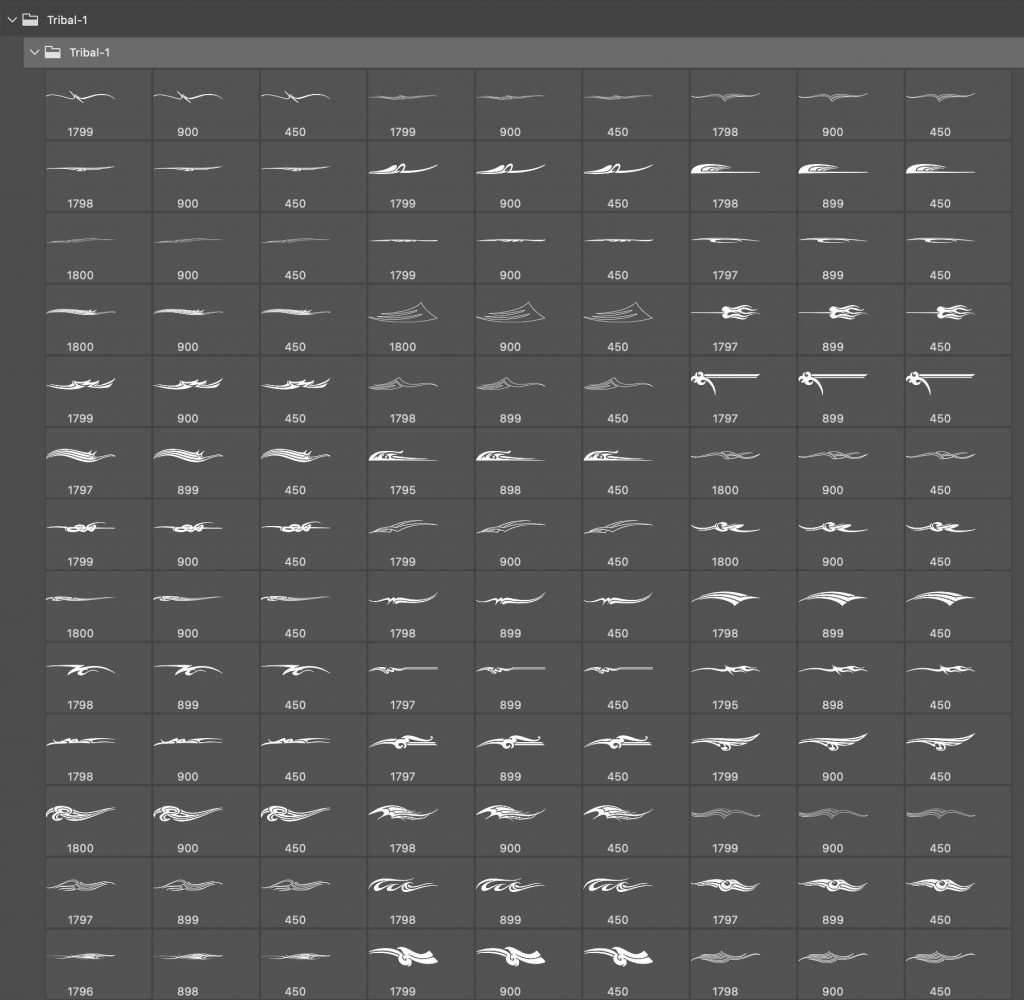Pick the hooked double-line brush sized 1797
1024x1000 pixels.
[x=725, y=390]
